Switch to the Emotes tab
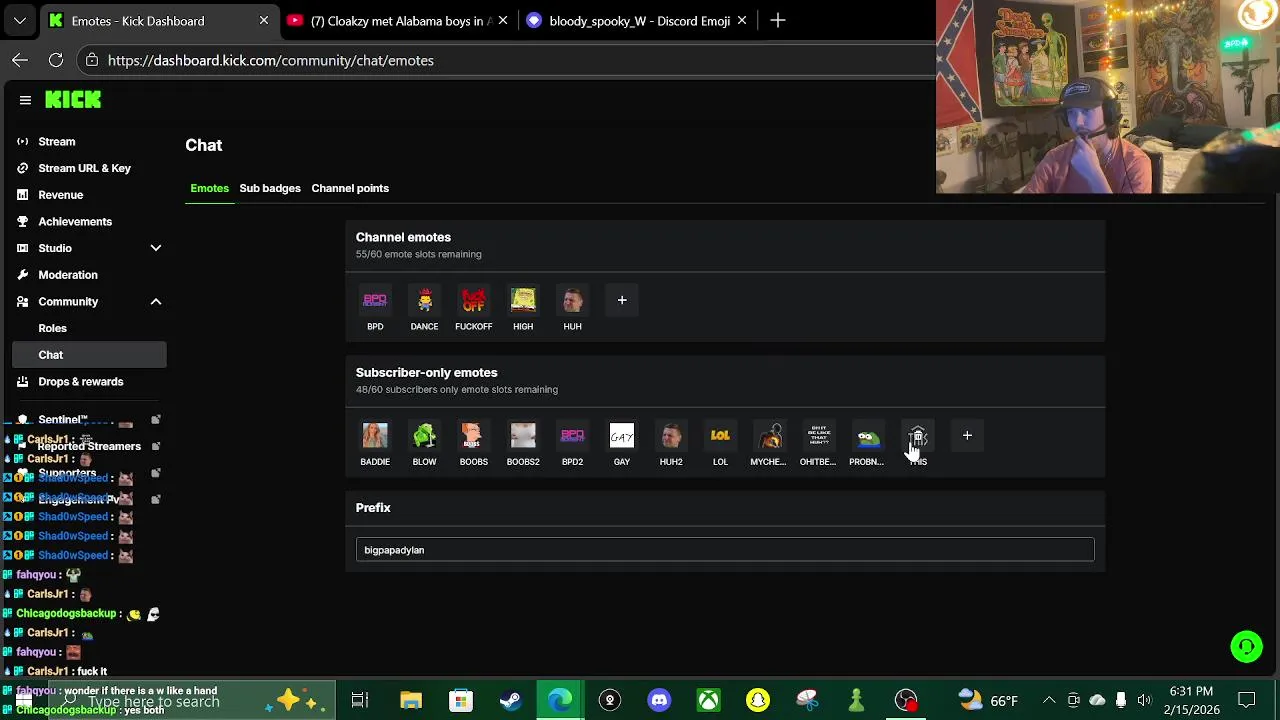This screenshot has width=1280, height=720. [x=210, y=188]
